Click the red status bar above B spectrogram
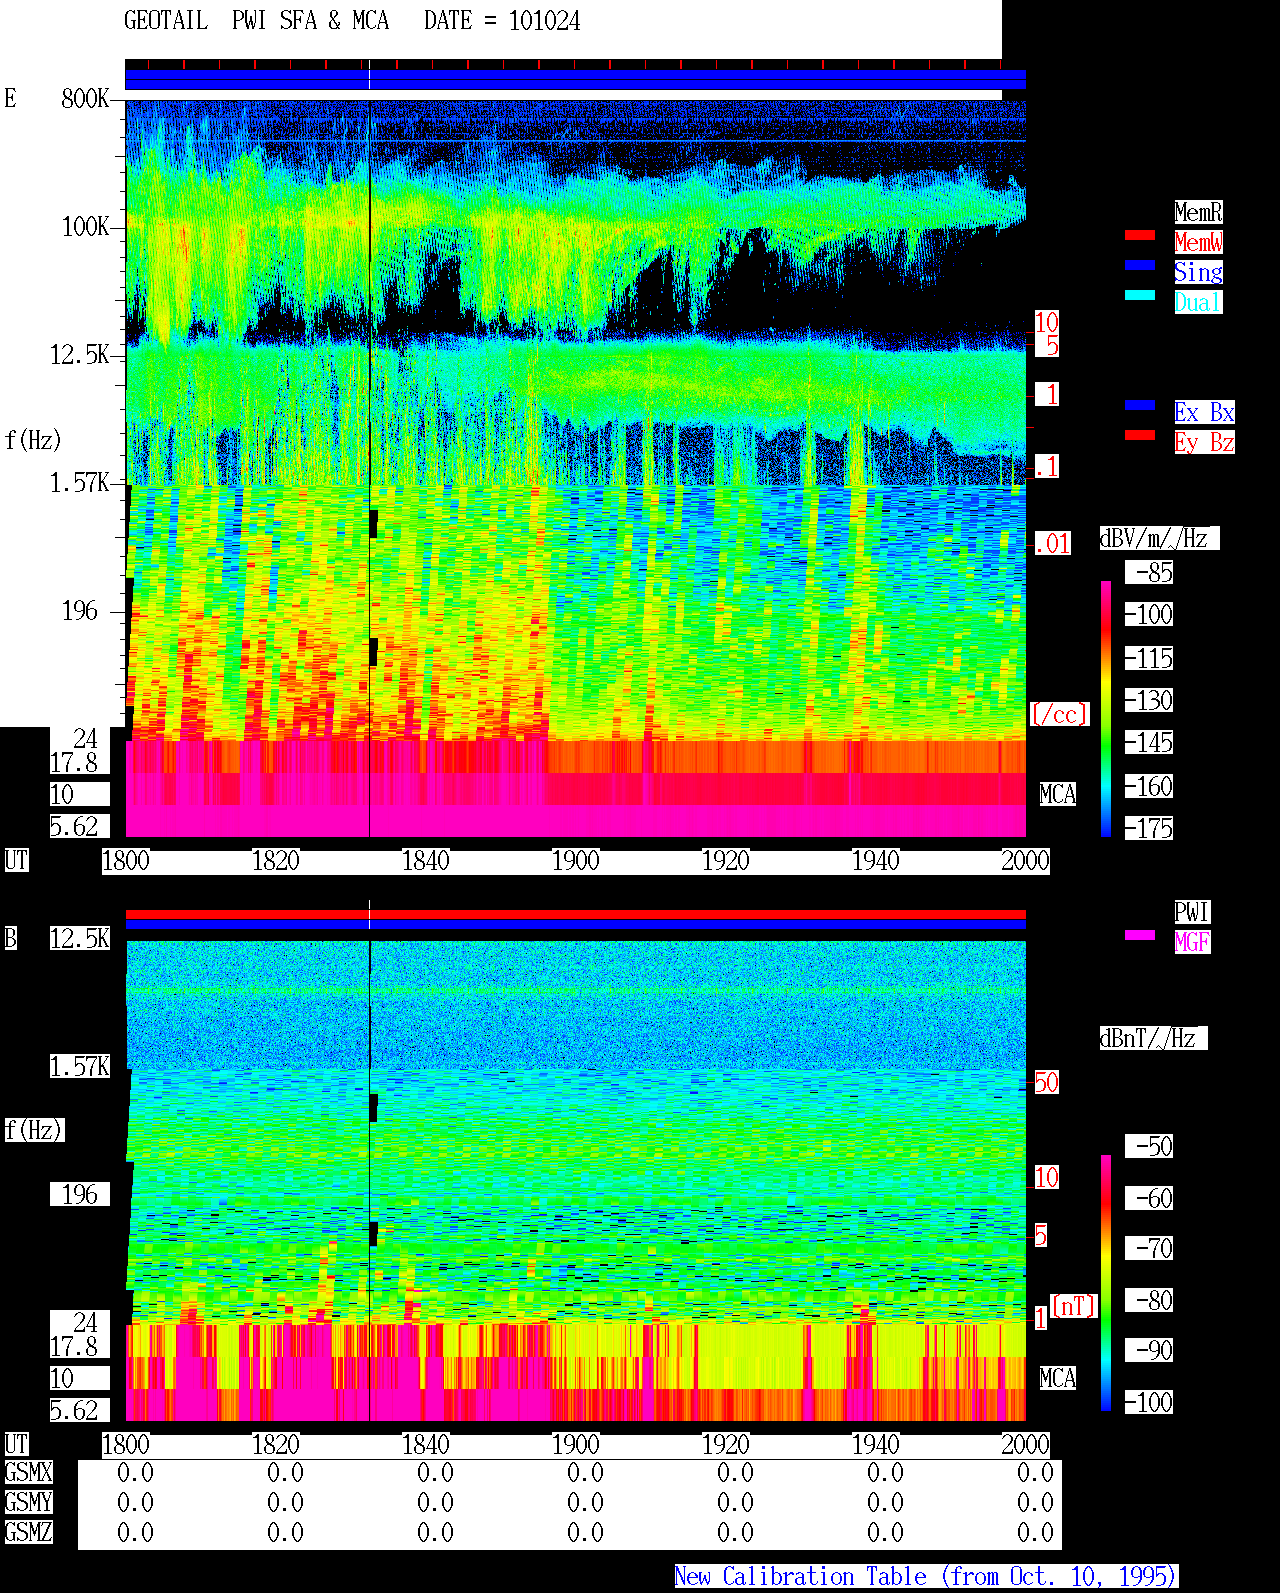1280x1593 pixels. point(575,914)
